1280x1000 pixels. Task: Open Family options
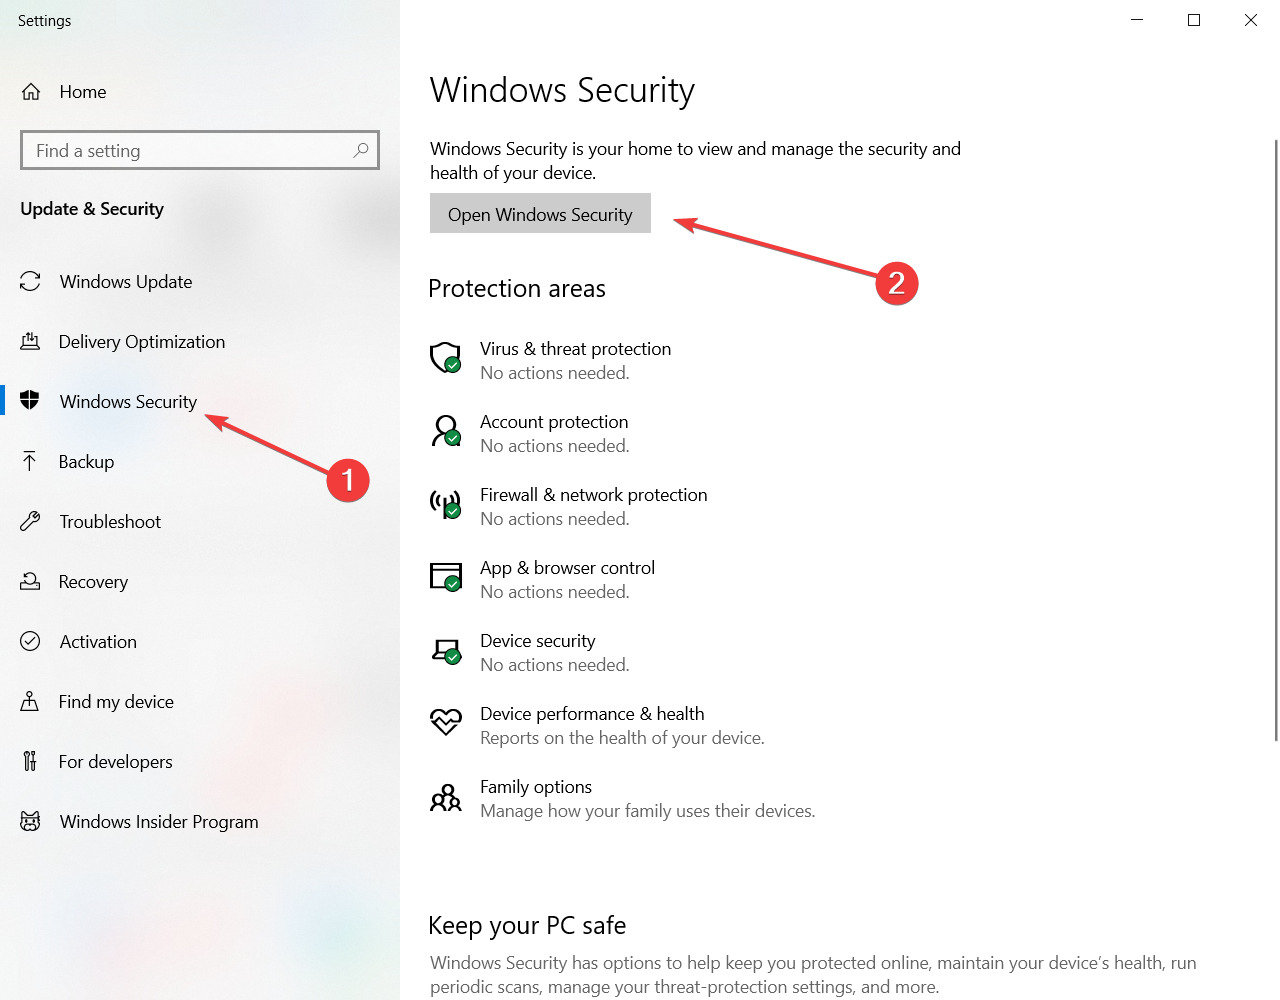coord(536,786)
